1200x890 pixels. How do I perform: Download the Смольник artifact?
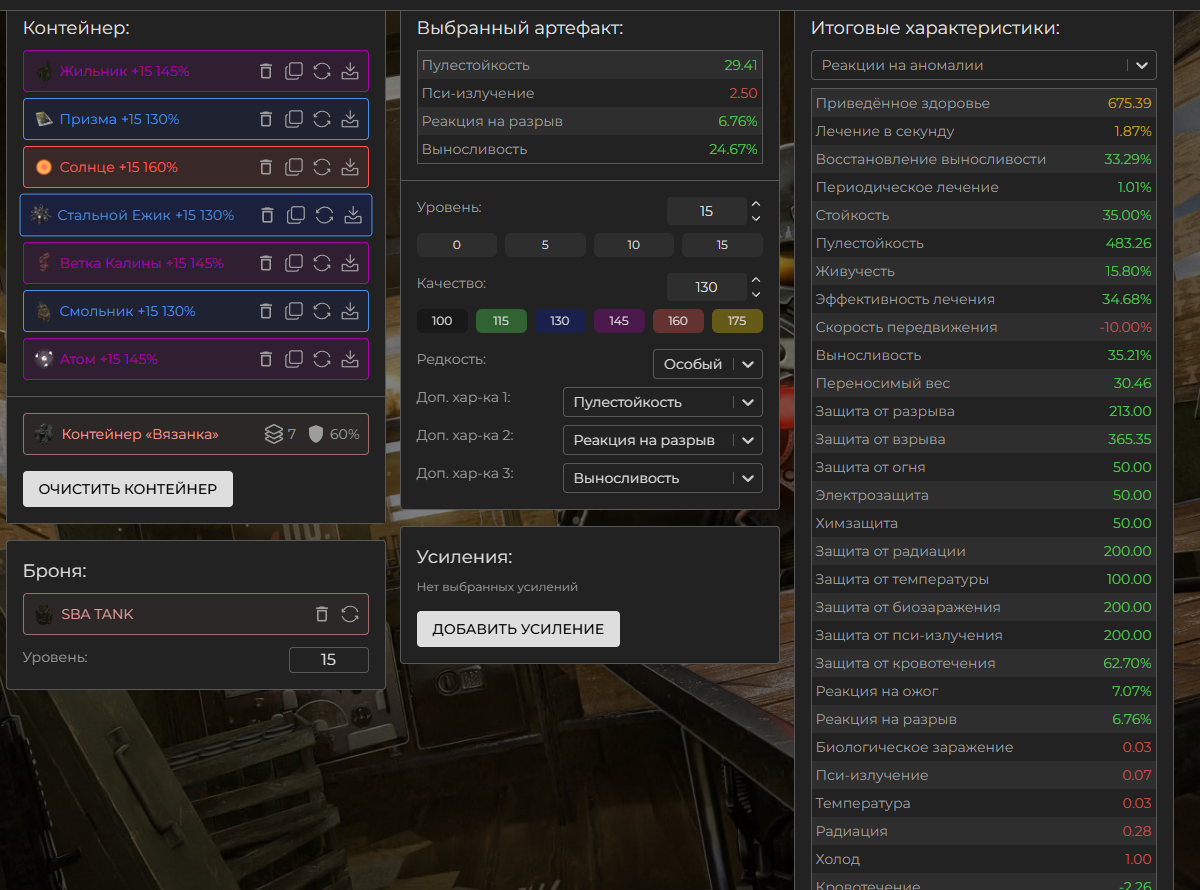pyautogui.click(x=350, y=311)
